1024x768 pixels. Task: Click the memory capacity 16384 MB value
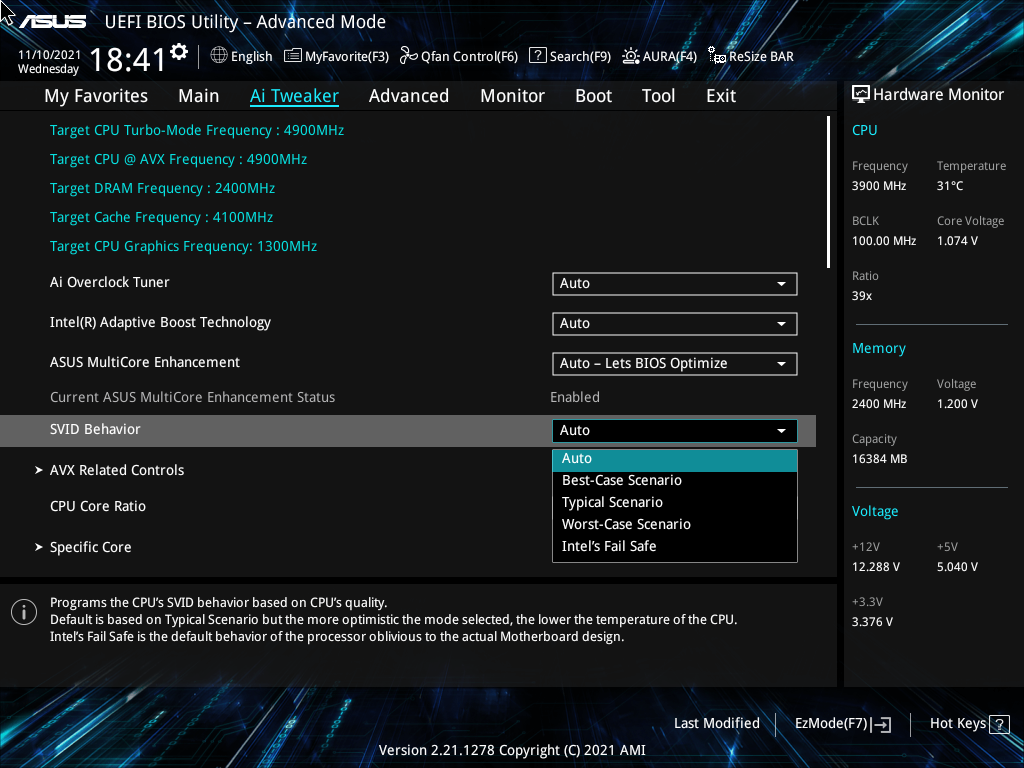(x=879, y=459)
